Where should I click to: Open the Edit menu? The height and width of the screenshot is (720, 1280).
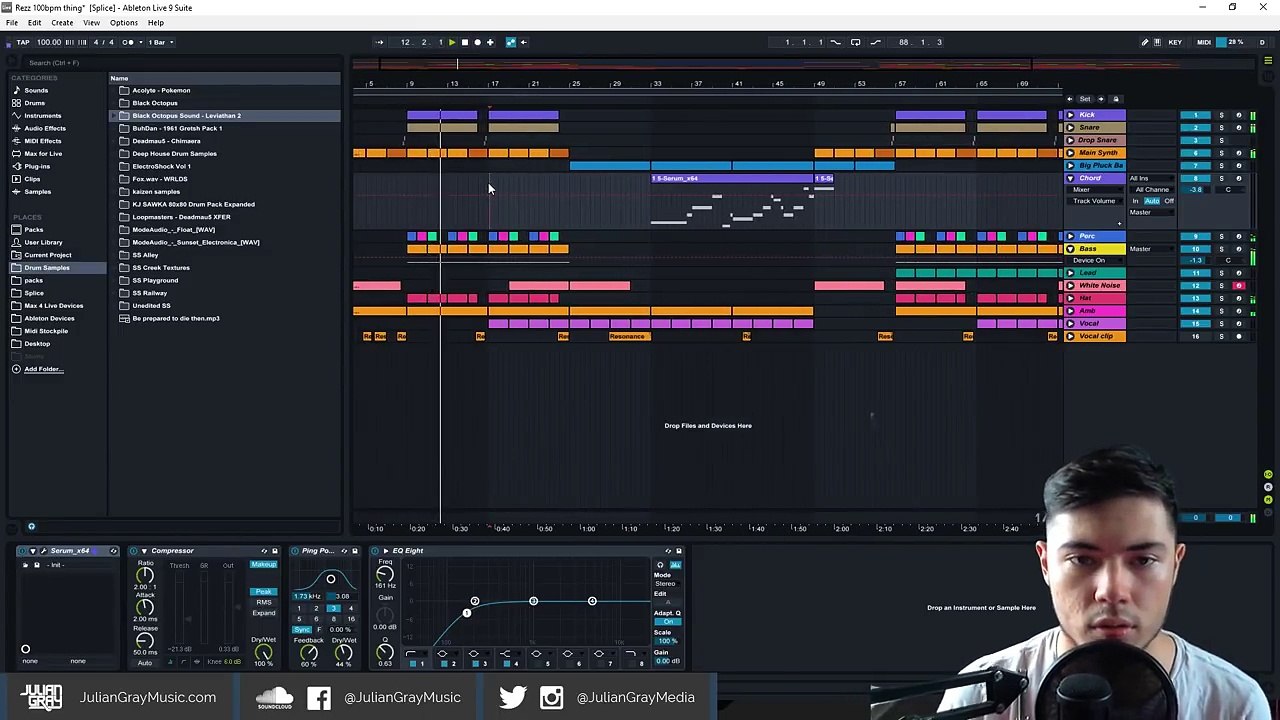(34, 22)
